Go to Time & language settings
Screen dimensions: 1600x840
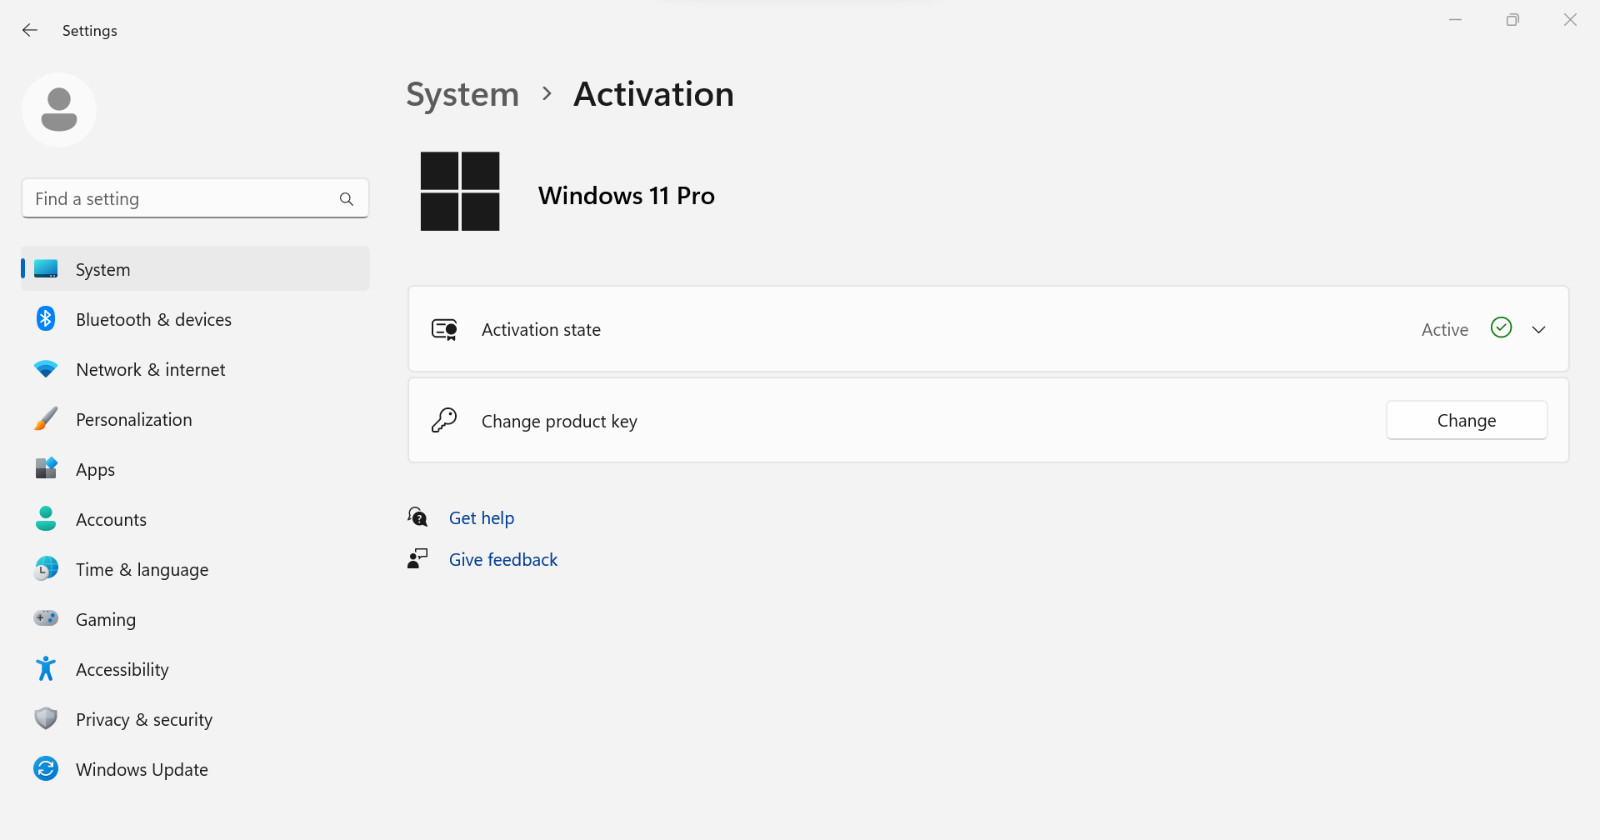(142, 570)
